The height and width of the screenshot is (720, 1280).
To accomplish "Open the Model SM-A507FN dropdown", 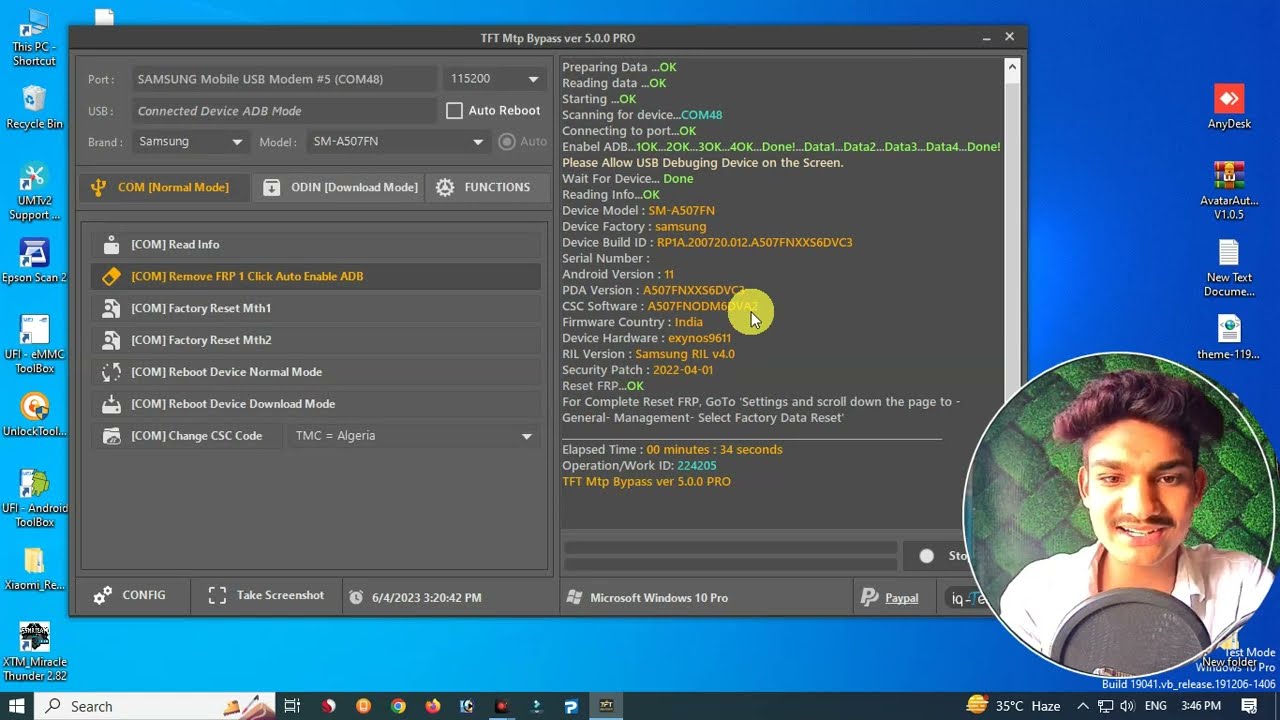I will point(398,142).
